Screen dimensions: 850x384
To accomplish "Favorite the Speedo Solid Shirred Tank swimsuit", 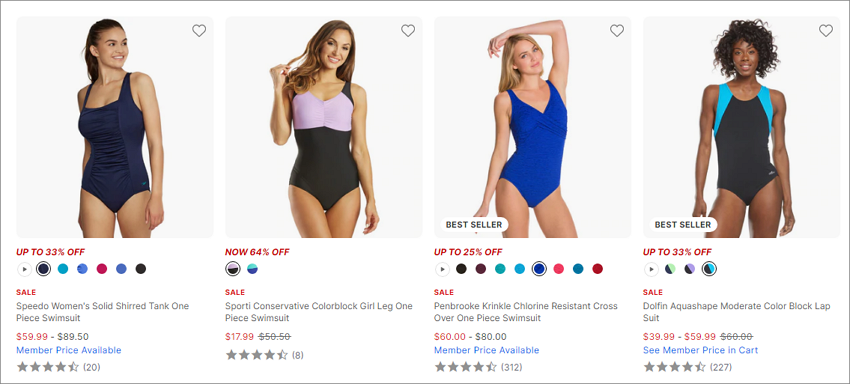I will click(199, 31).
